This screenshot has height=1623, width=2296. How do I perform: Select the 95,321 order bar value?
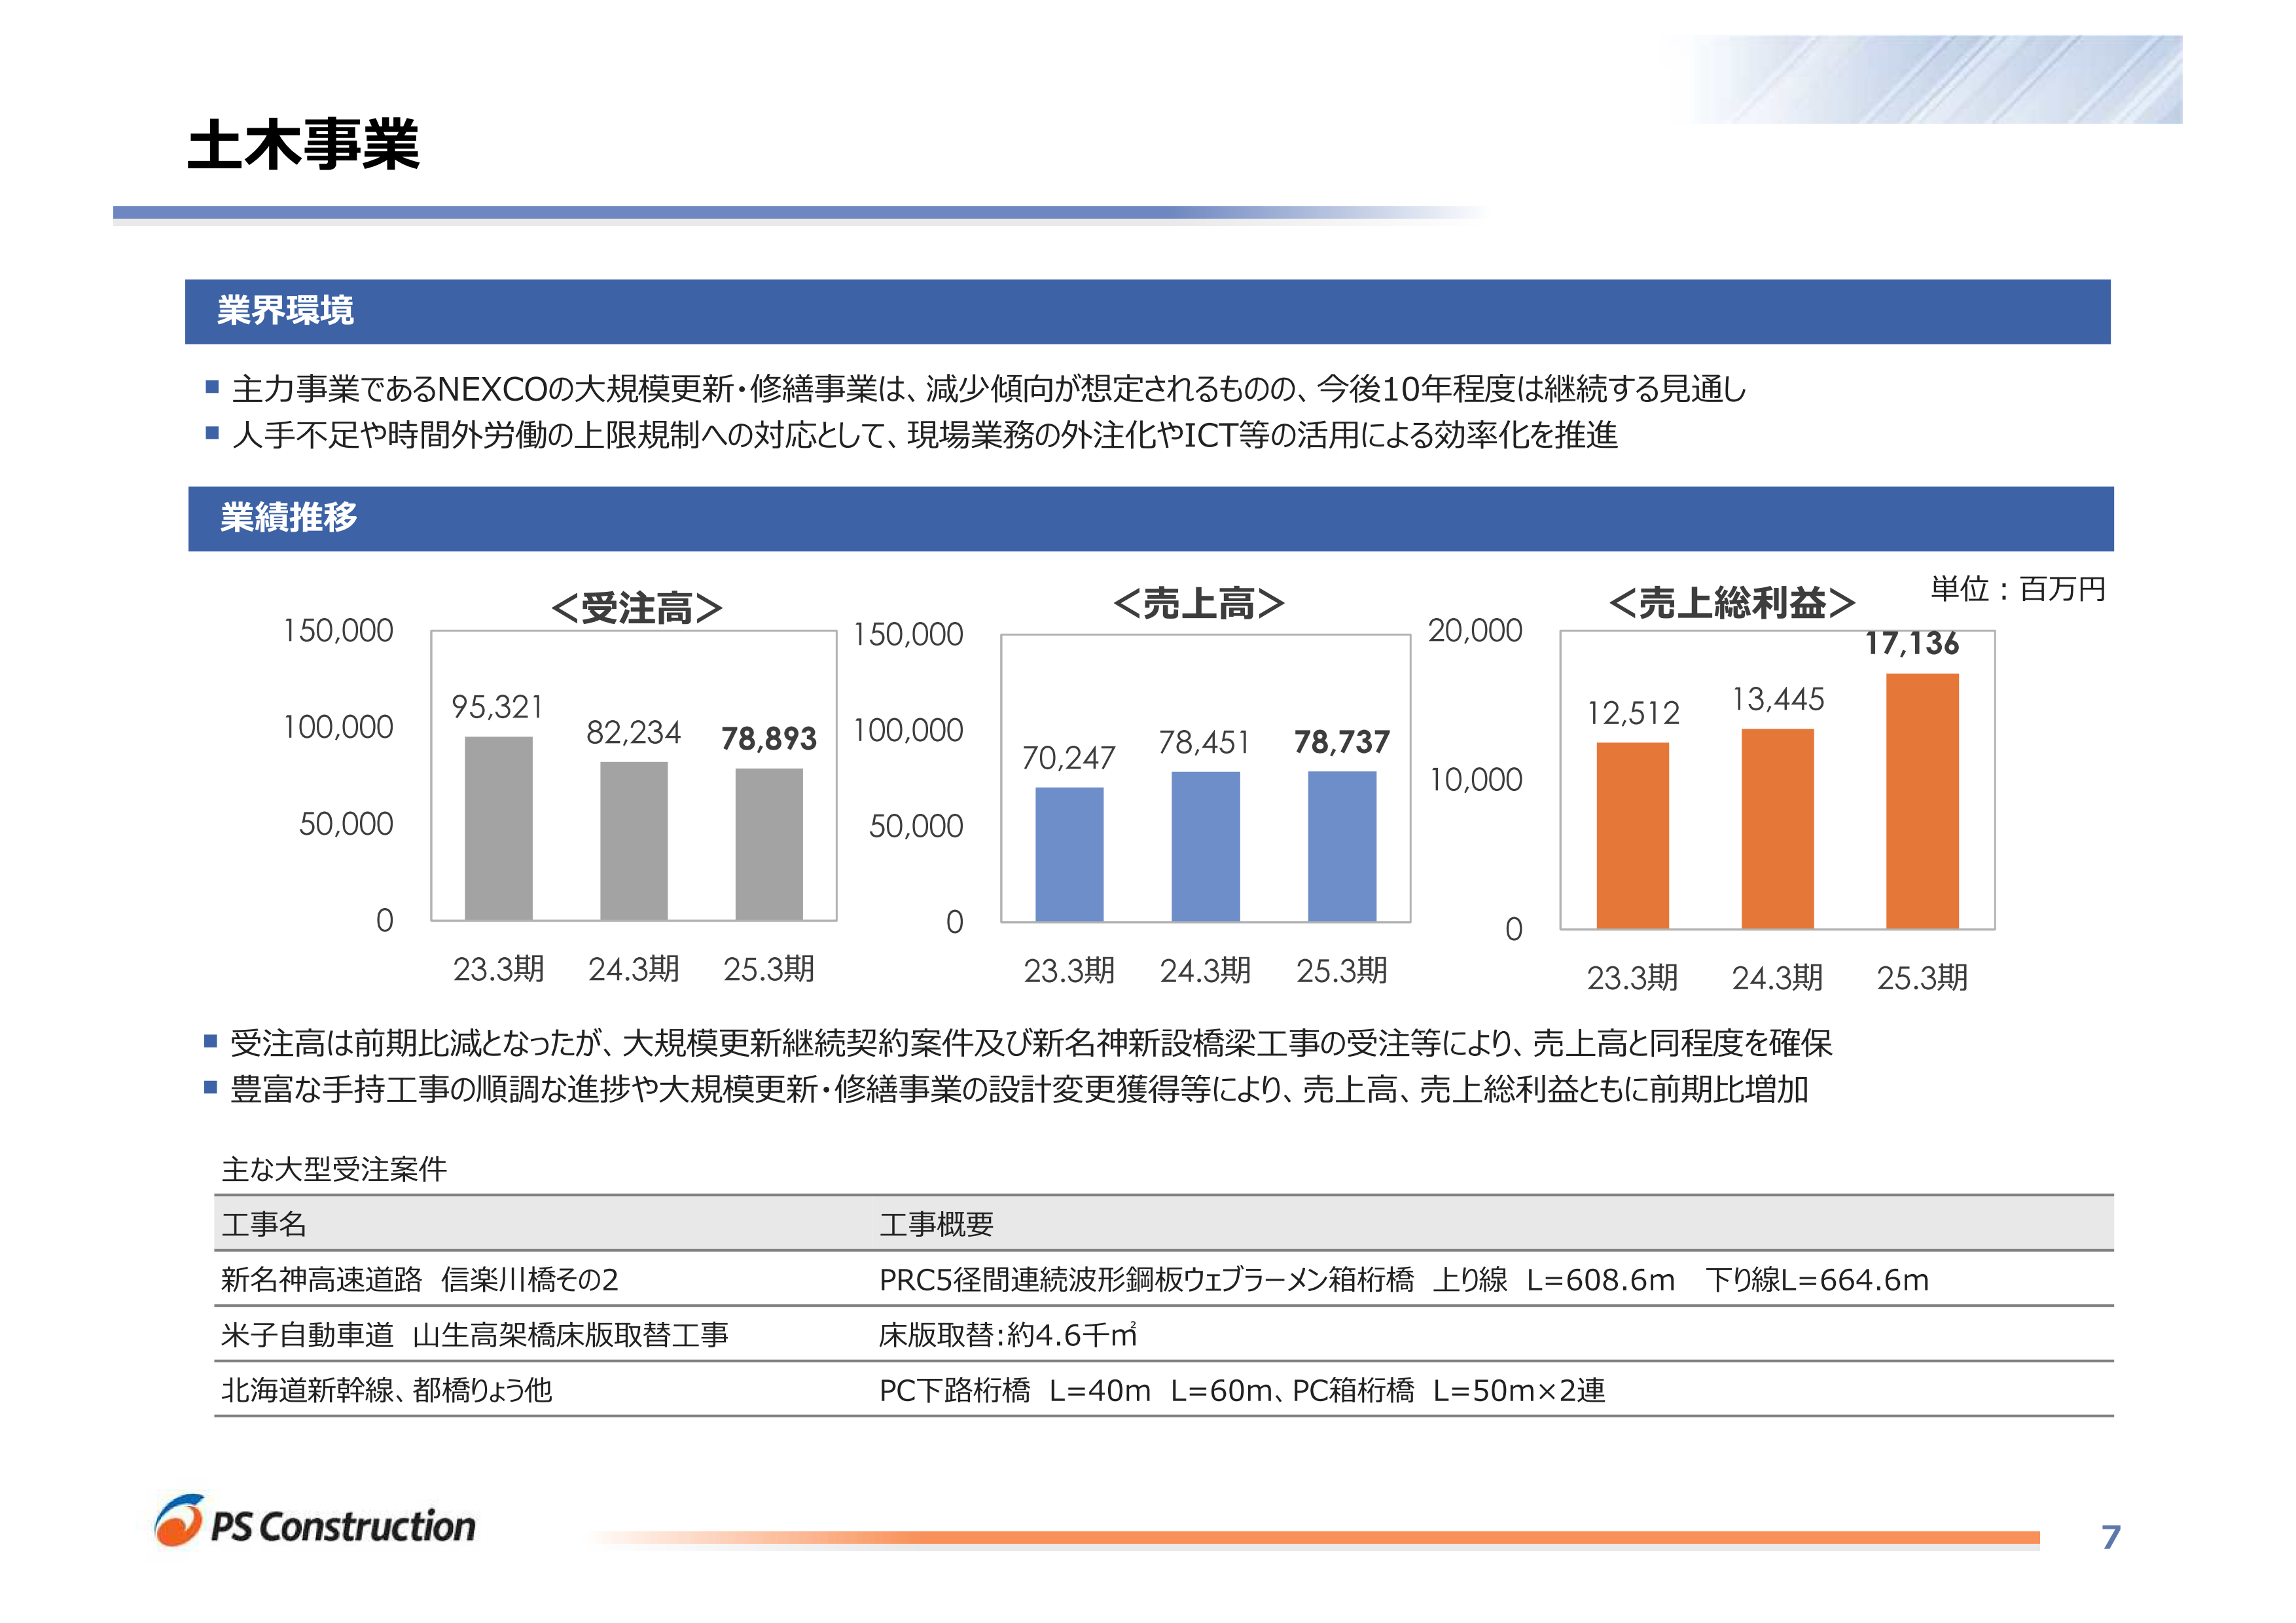pos(497,707)
